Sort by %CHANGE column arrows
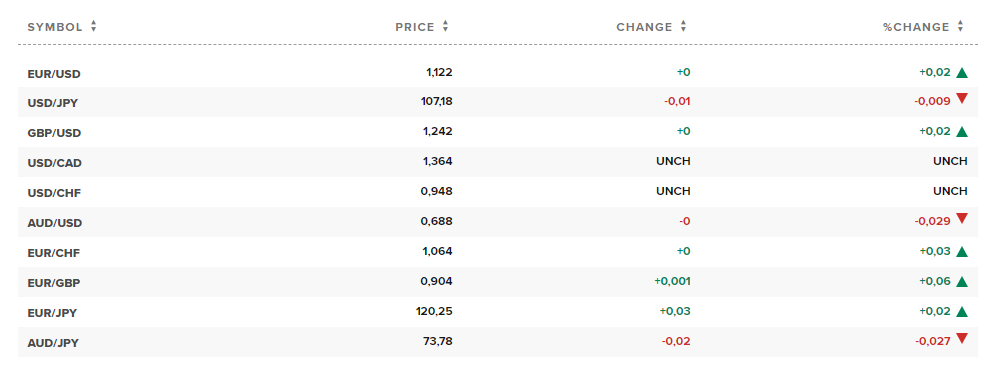 tap(961, 27)
